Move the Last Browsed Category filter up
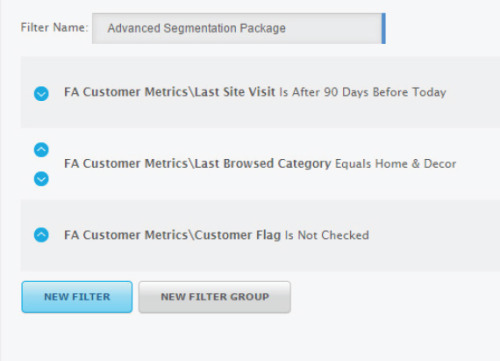This screenshot has width=500, height=361. [x=41, y=150]
